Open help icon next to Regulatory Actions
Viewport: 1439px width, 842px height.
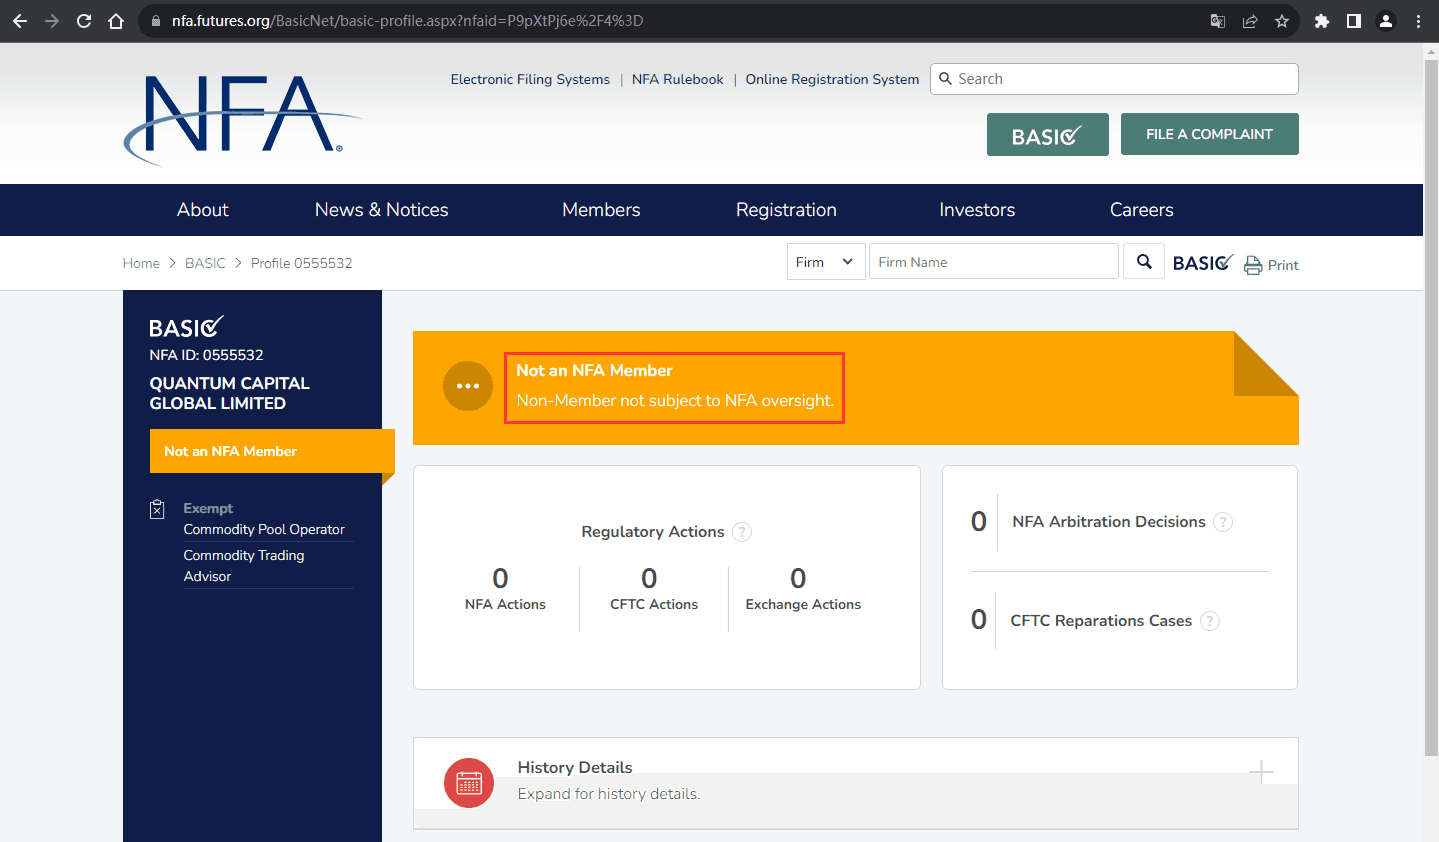(742, 532)
